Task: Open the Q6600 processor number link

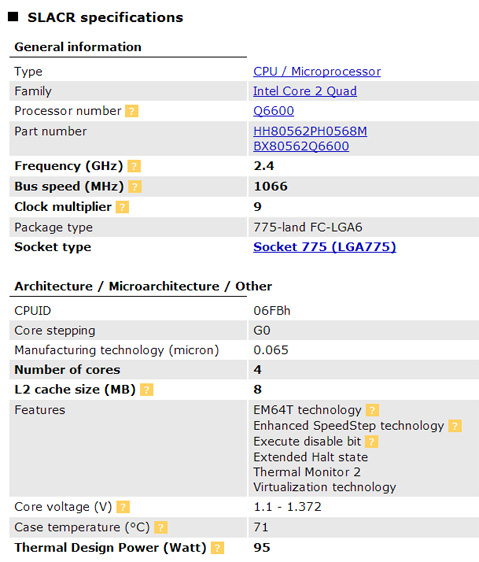Action: (274, 111)
